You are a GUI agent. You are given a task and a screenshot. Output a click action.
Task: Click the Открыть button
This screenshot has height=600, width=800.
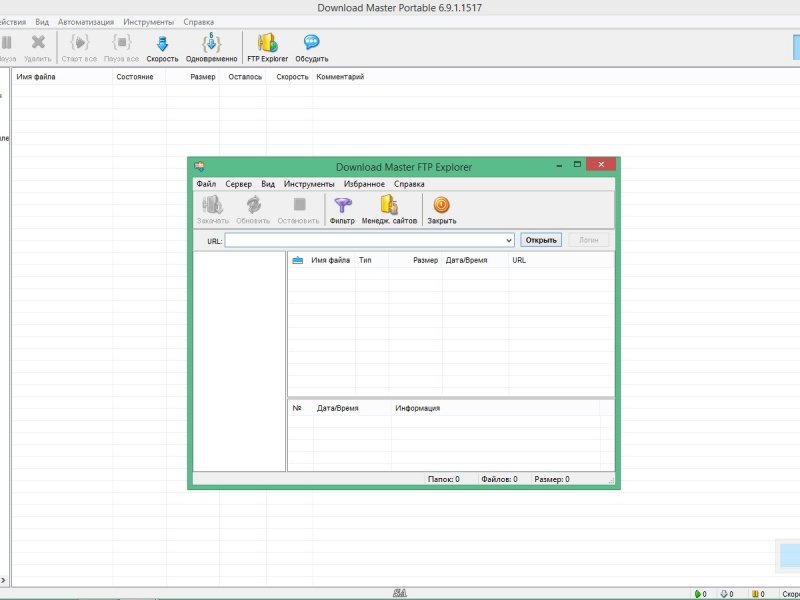tap(541, 240)
